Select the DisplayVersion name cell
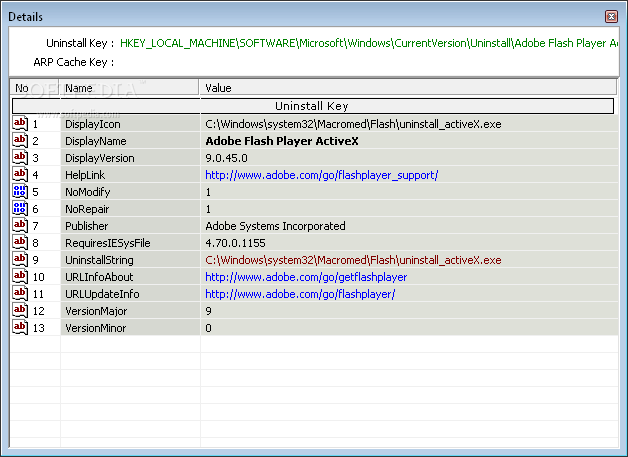 tap(130, 158)
